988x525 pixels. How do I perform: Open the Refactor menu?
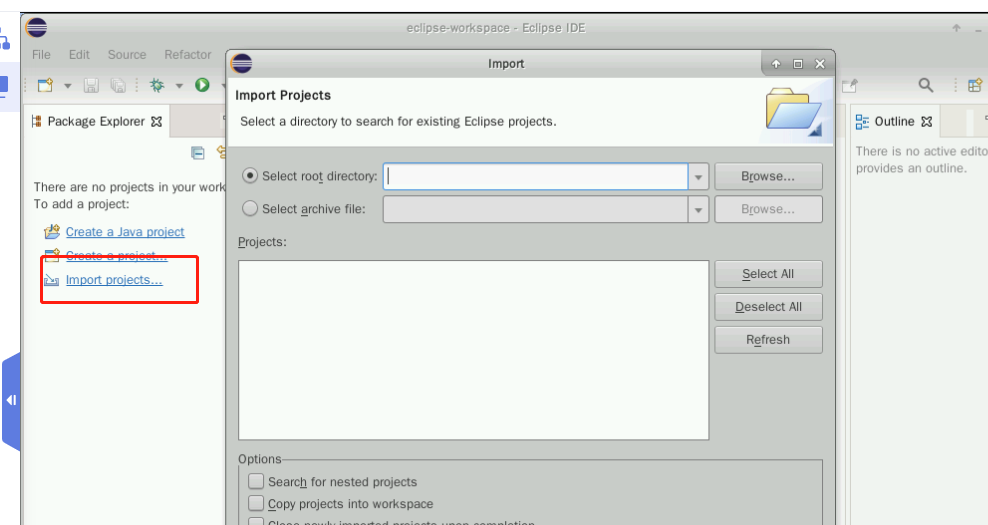(188, 55)
